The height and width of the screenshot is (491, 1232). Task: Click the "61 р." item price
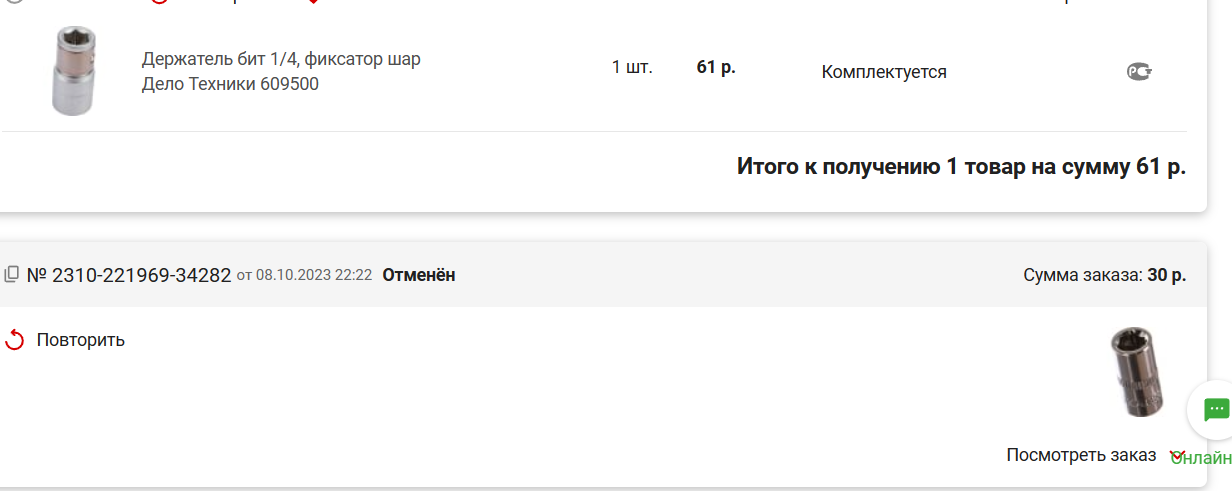tap(716, 68)
